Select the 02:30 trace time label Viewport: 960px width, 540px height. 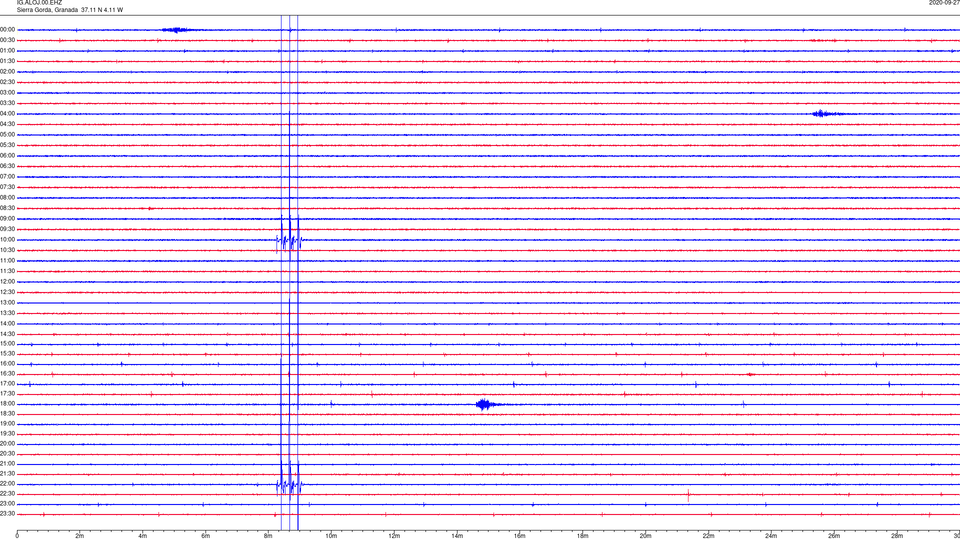pos(8,82)
